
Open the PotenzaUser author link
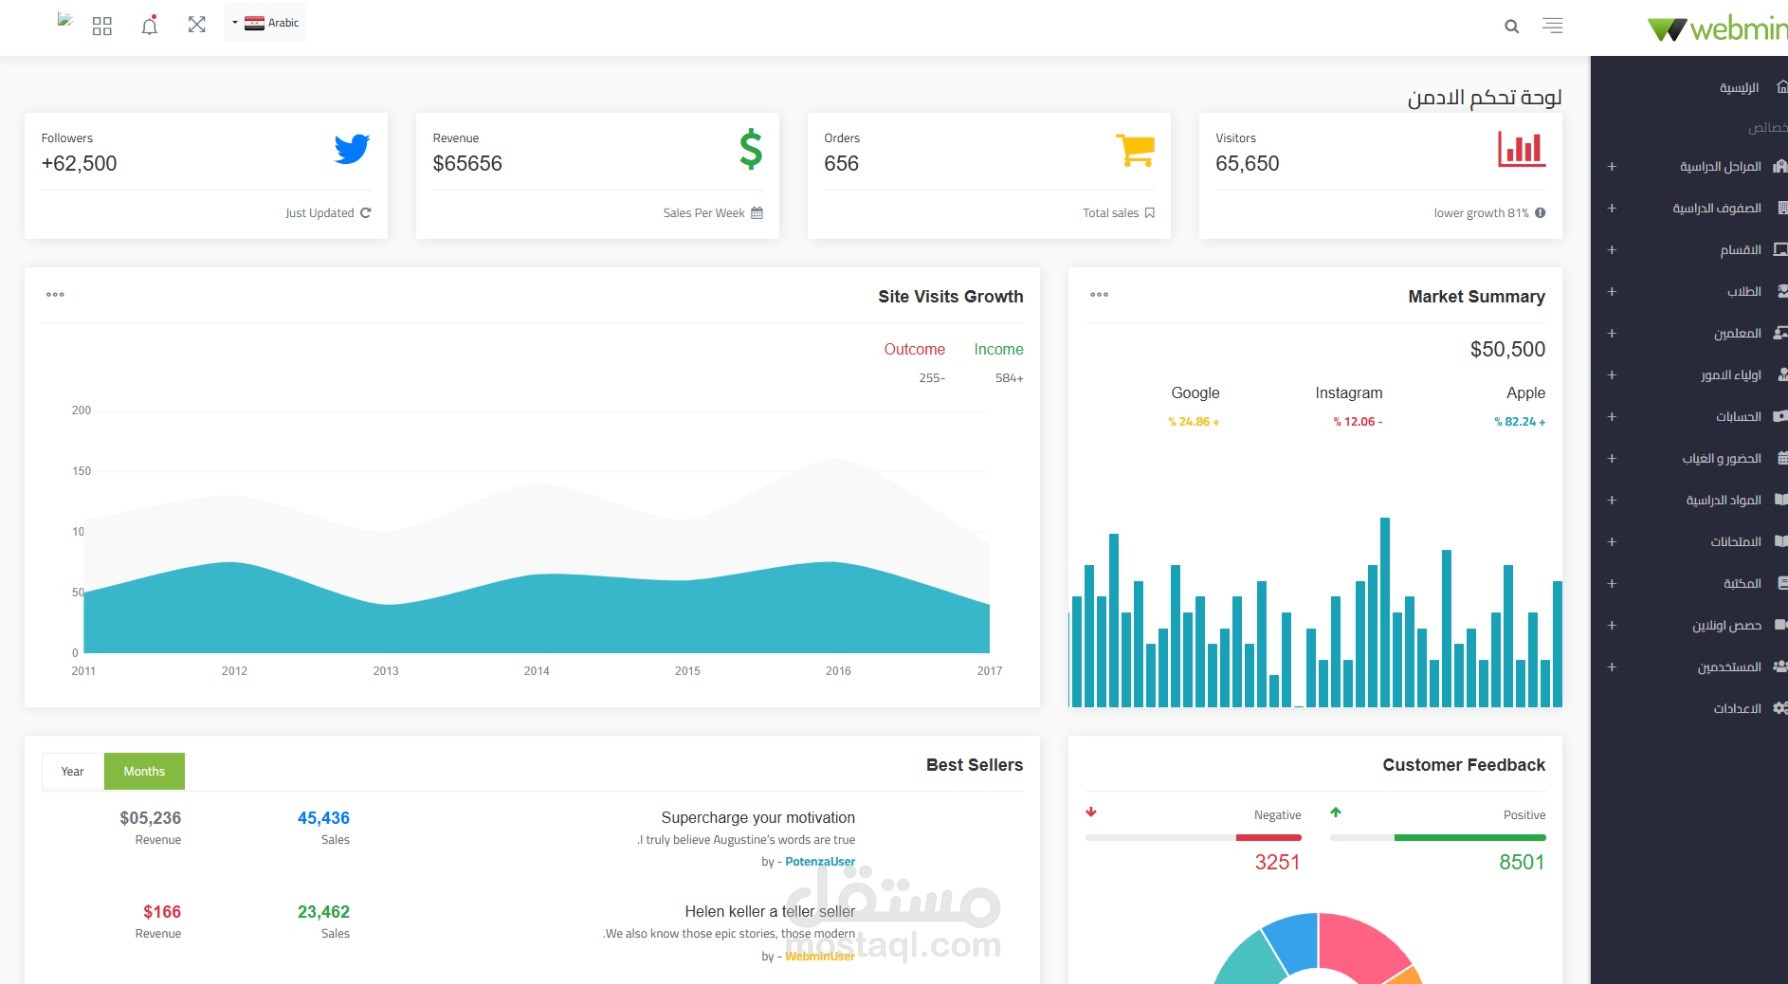(820, 862)
